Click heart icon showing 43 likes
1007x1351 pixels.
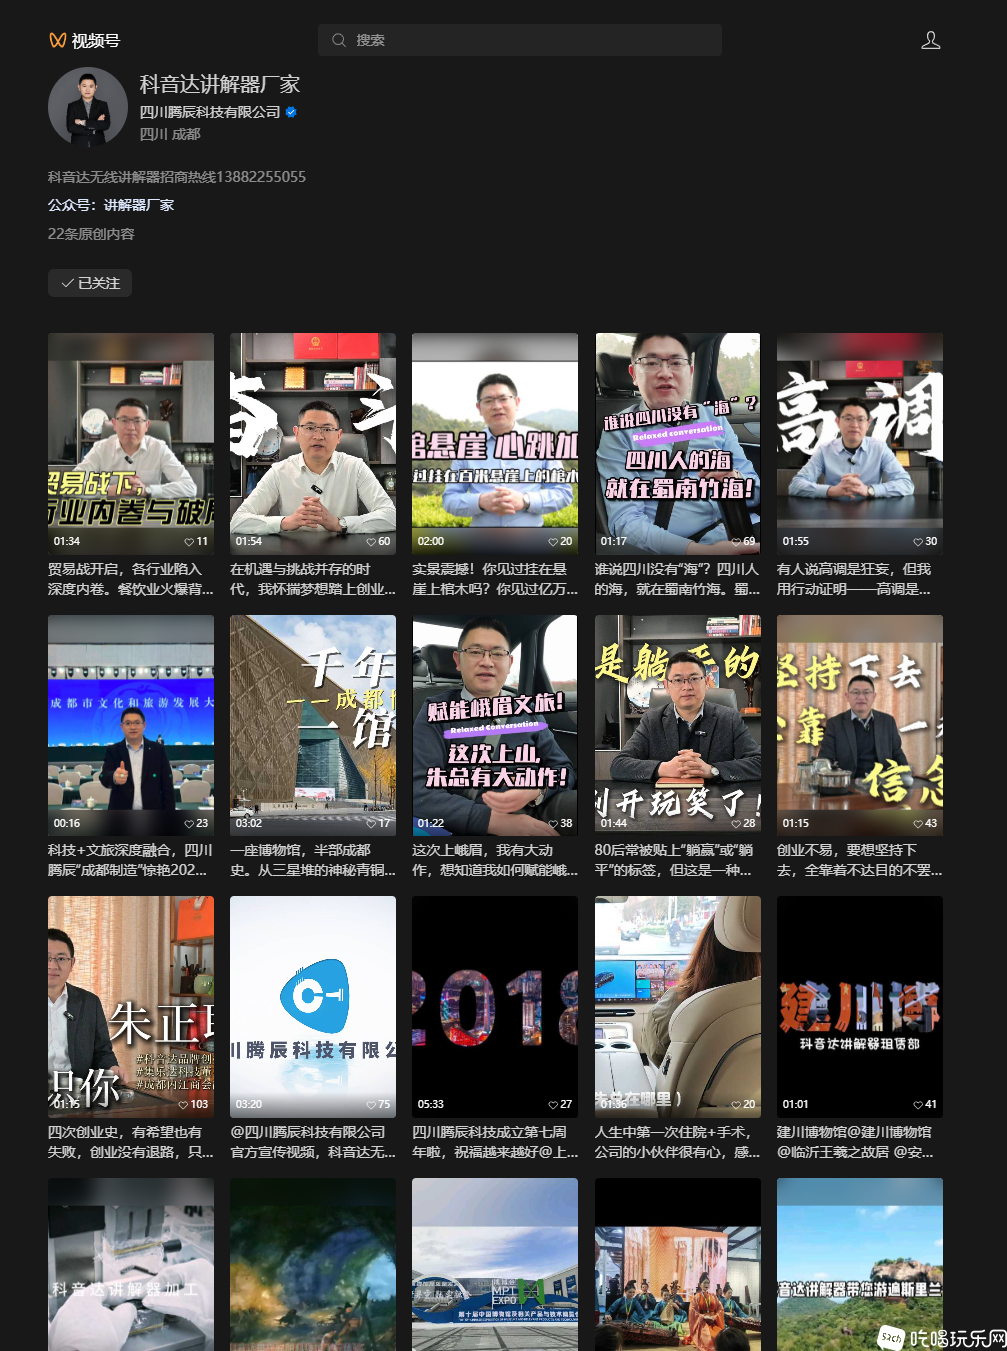[x=918, y=824]
